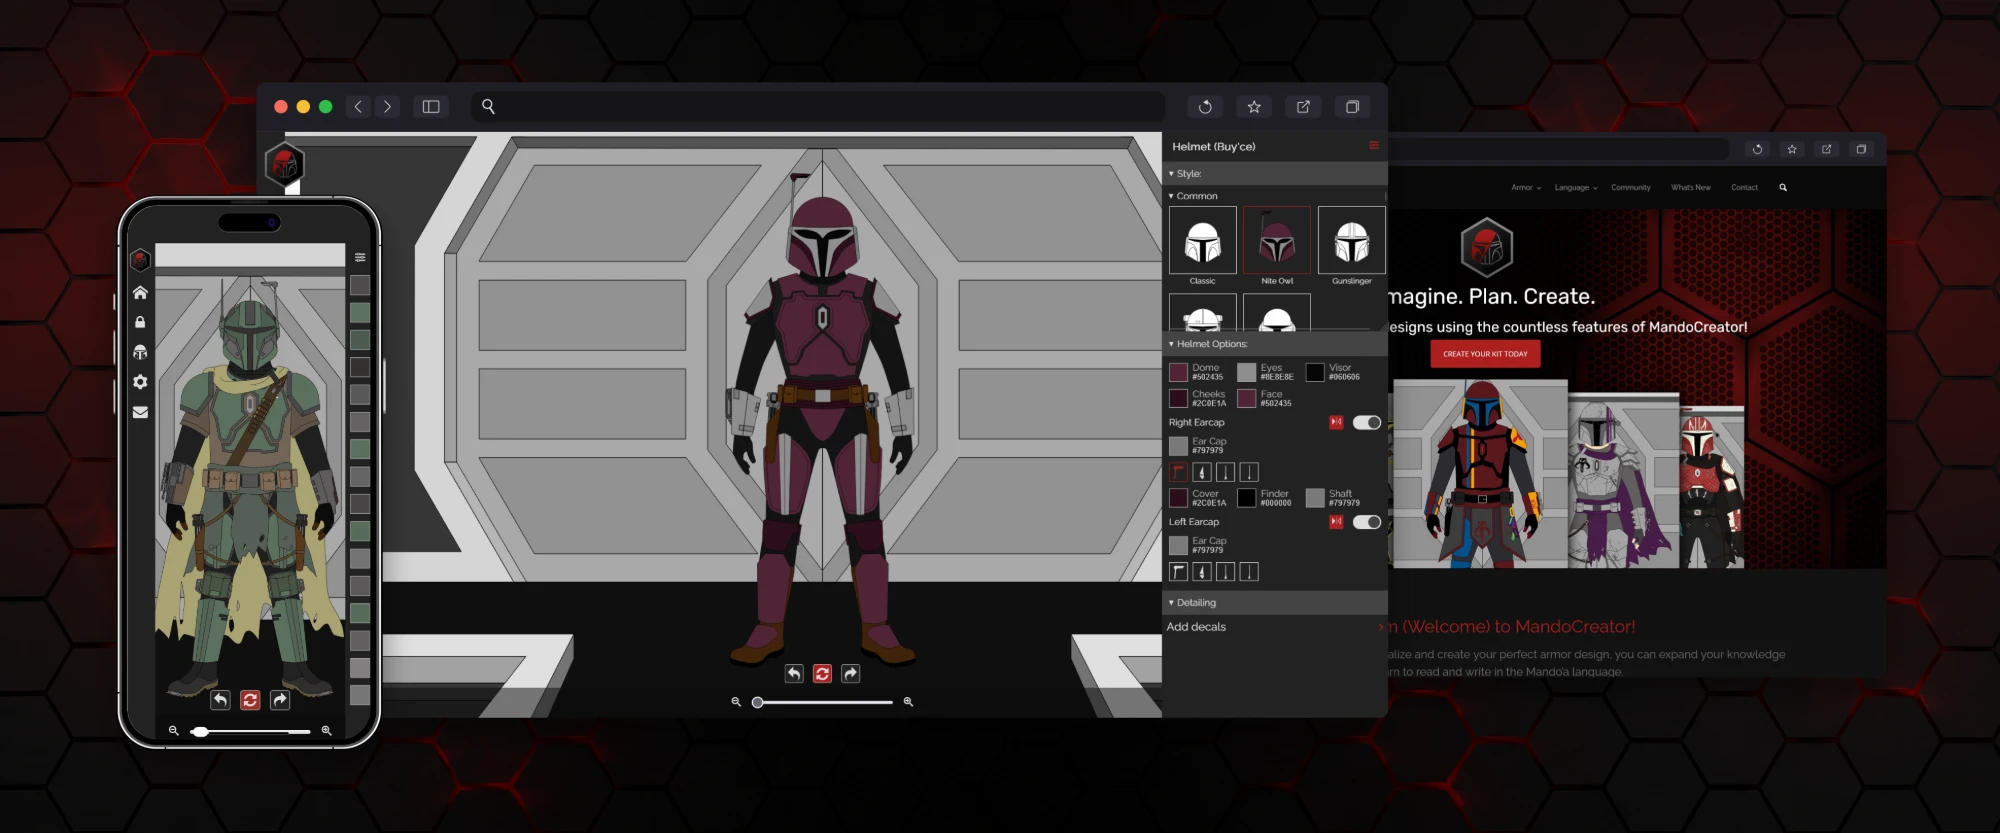Click the redo arrow below the maroon armor
The image size is (2000, 833).
[x=850, y=674]
